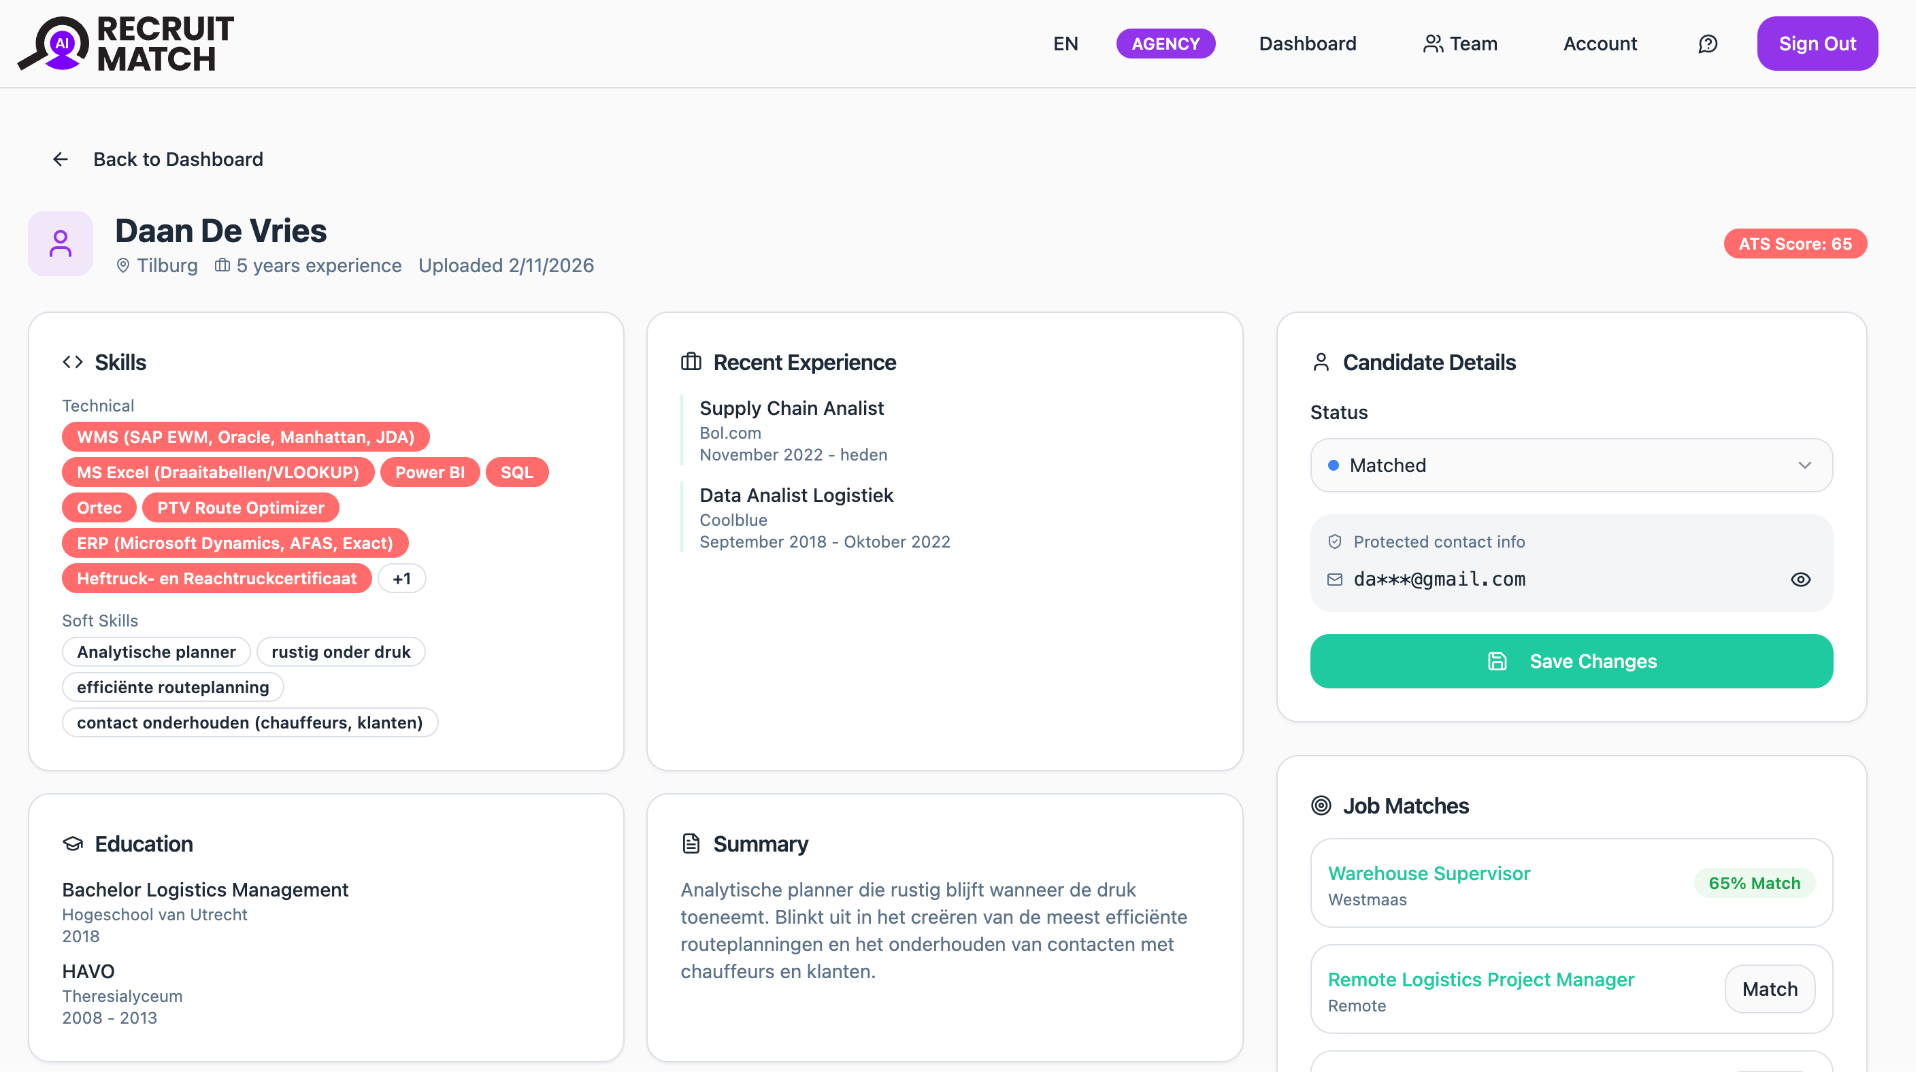Open the Status dropdown showing Matched
1916x1072 pixels.
point(1570,465)
